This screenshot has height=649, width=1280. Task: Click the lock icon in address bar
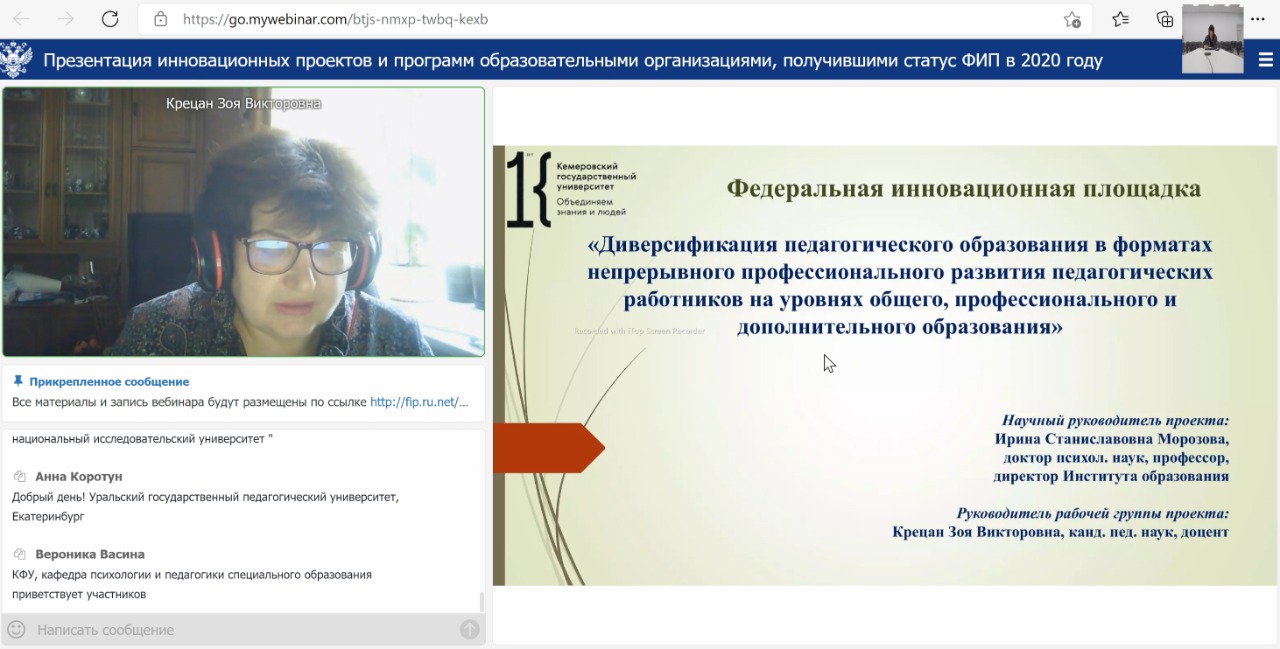coord(160,19)
